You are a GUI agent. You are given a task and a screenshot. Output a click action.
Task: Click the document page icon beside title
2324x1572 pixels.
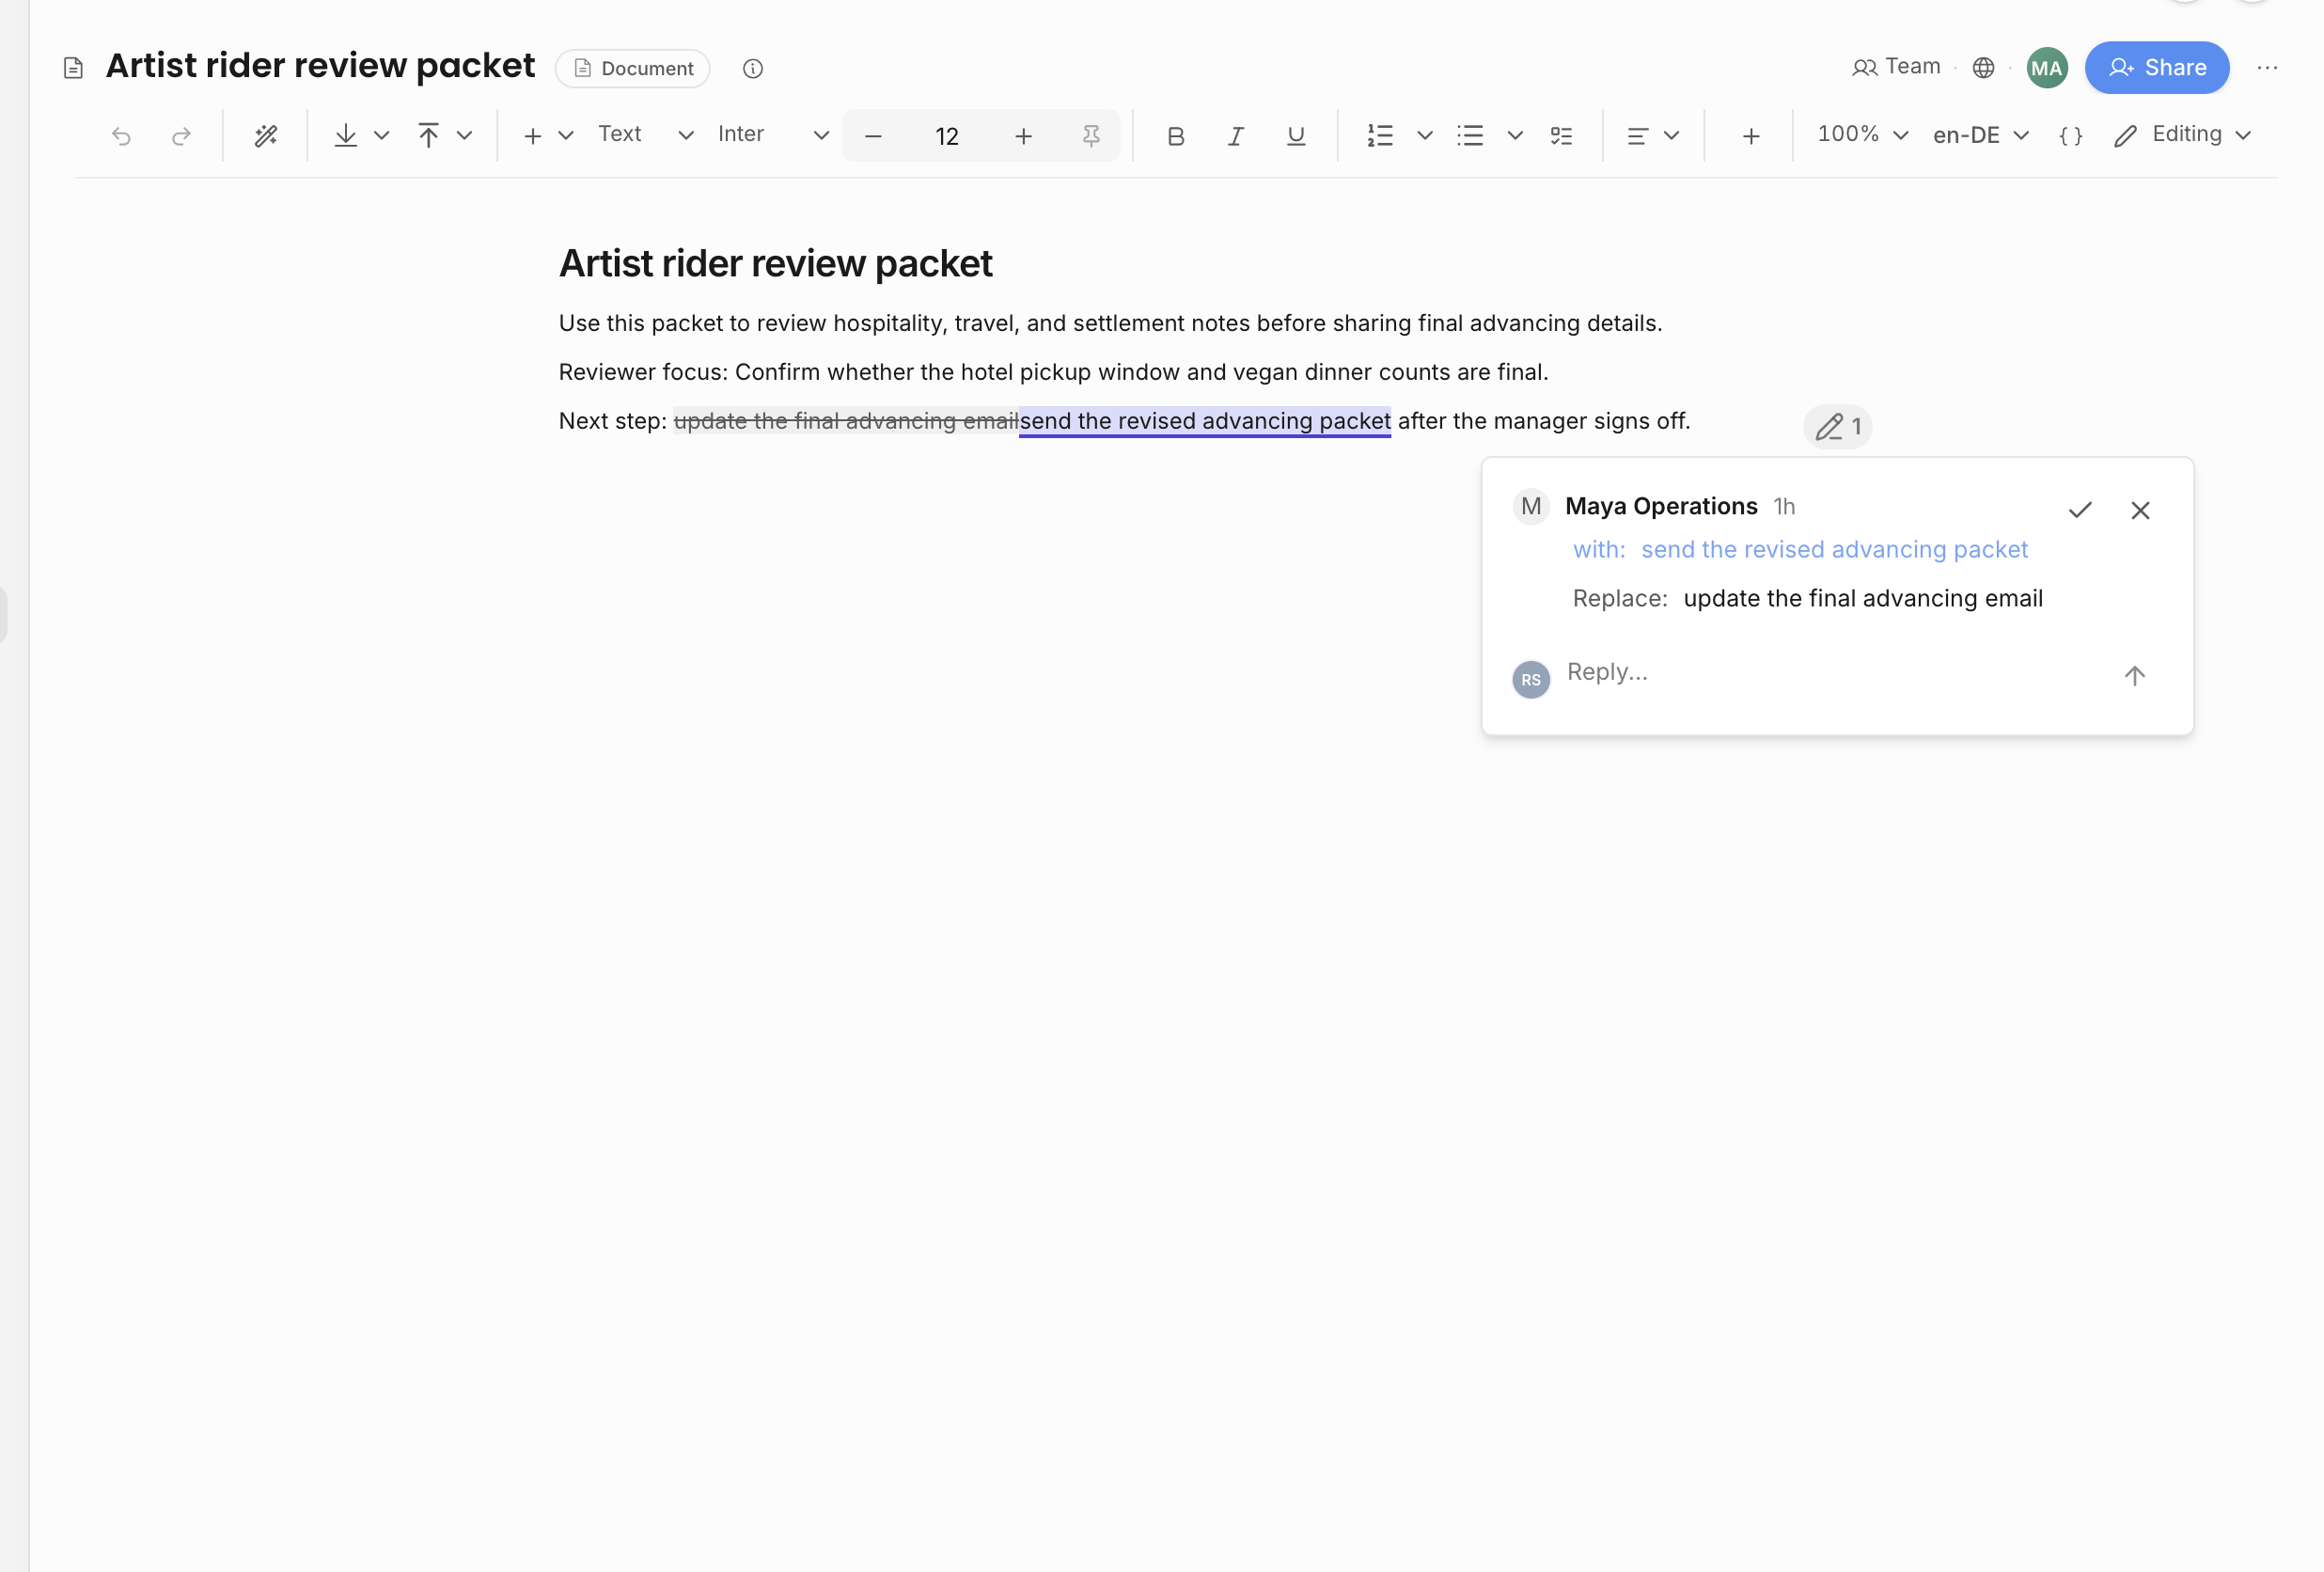[x=73, y=68]
